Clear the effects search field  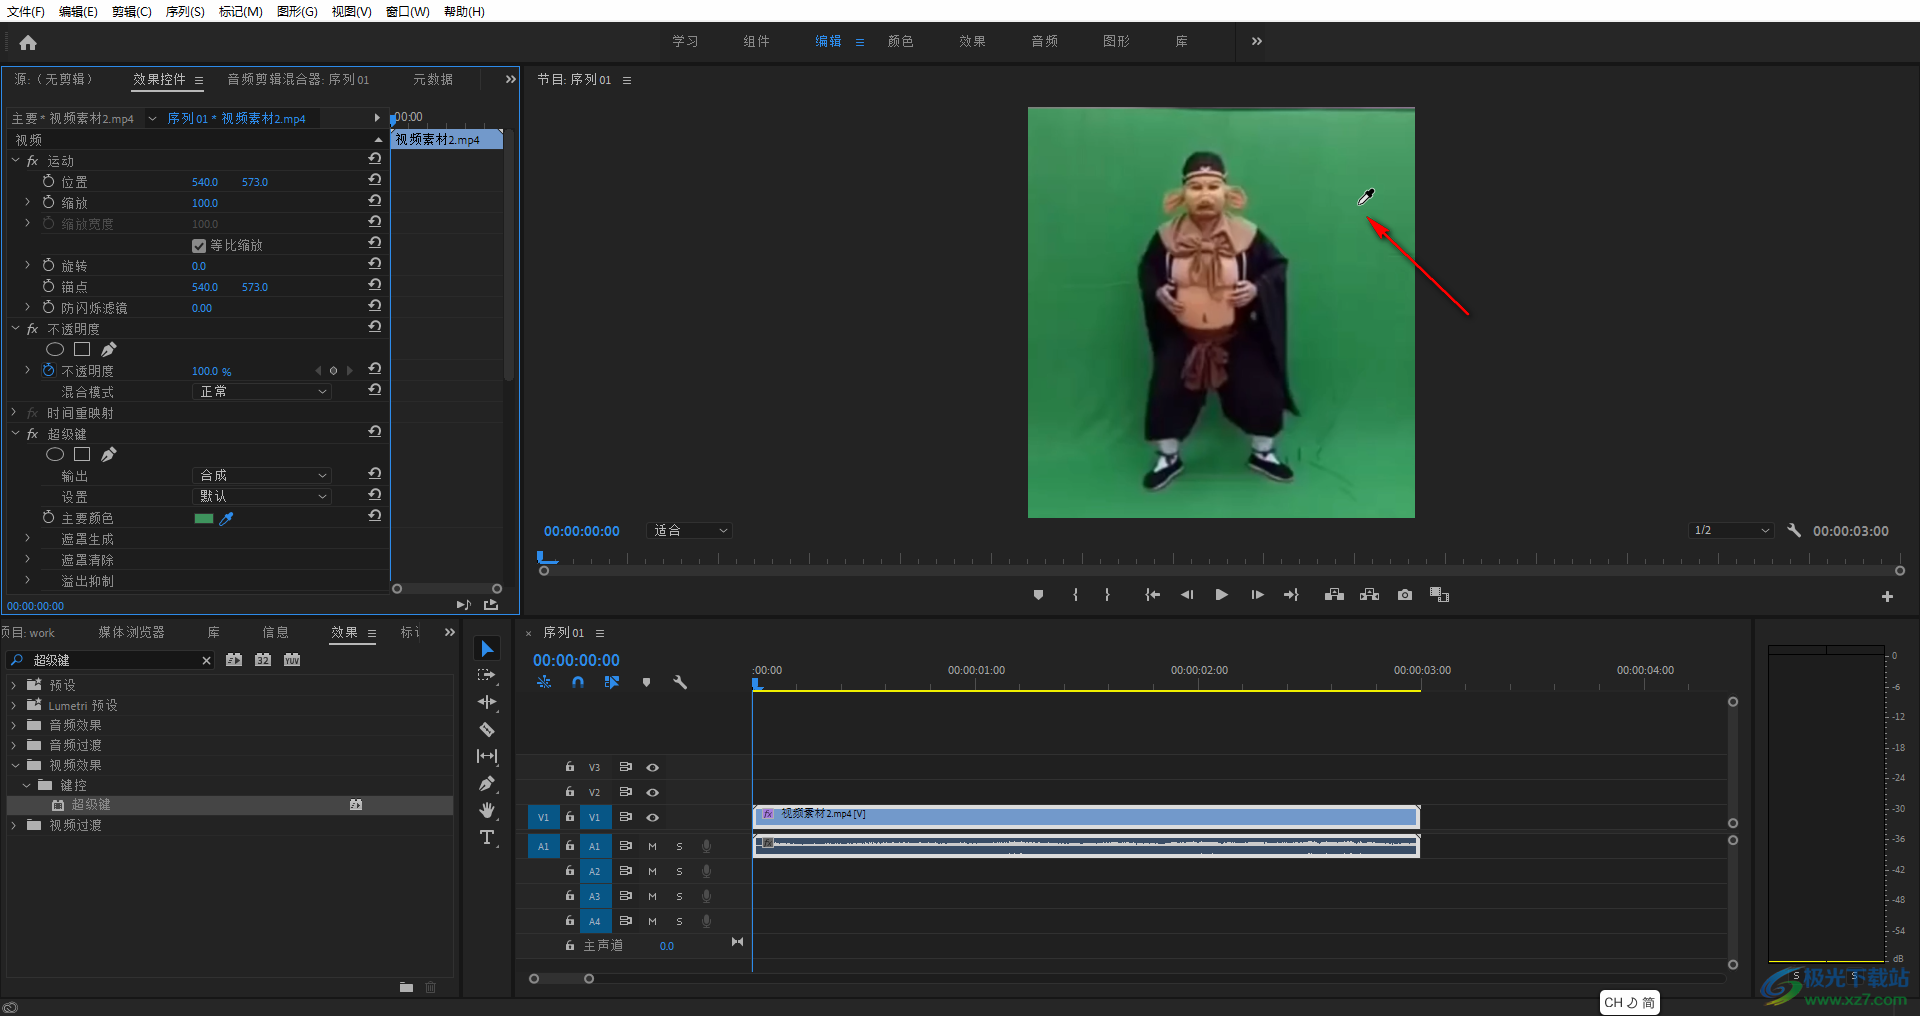[206, 660]
